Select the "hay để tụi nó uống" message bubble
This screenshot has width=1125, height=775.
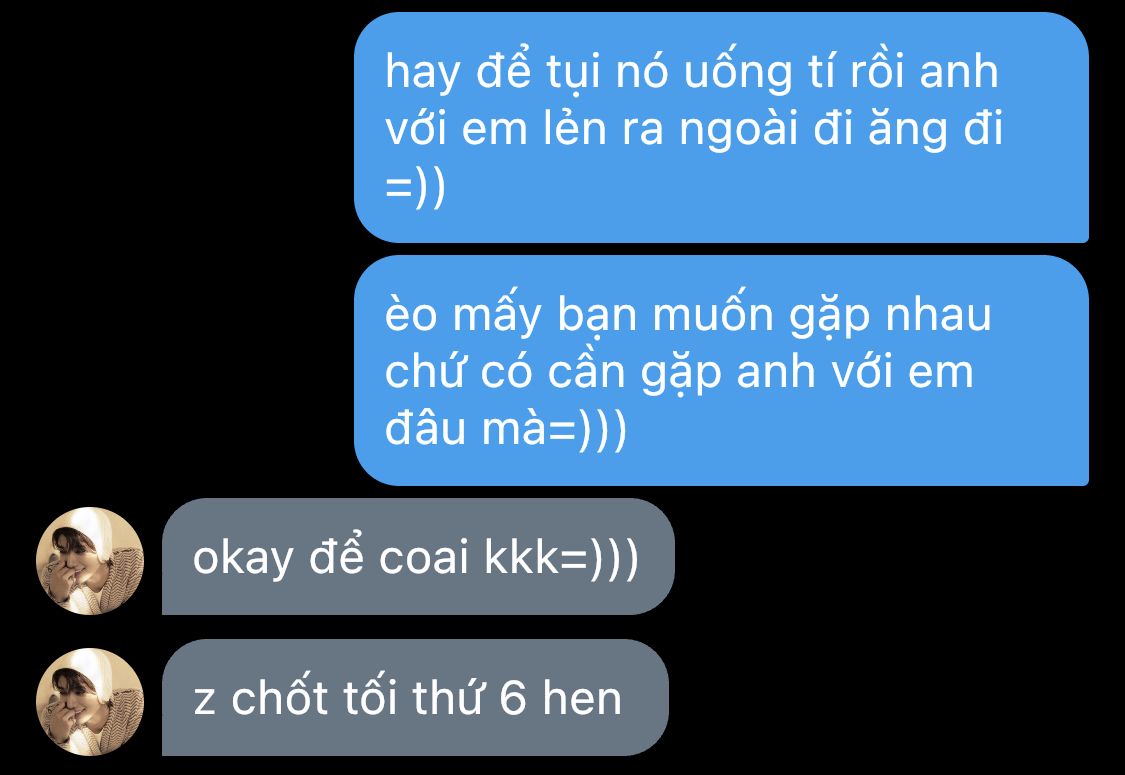tap(721, 128)
